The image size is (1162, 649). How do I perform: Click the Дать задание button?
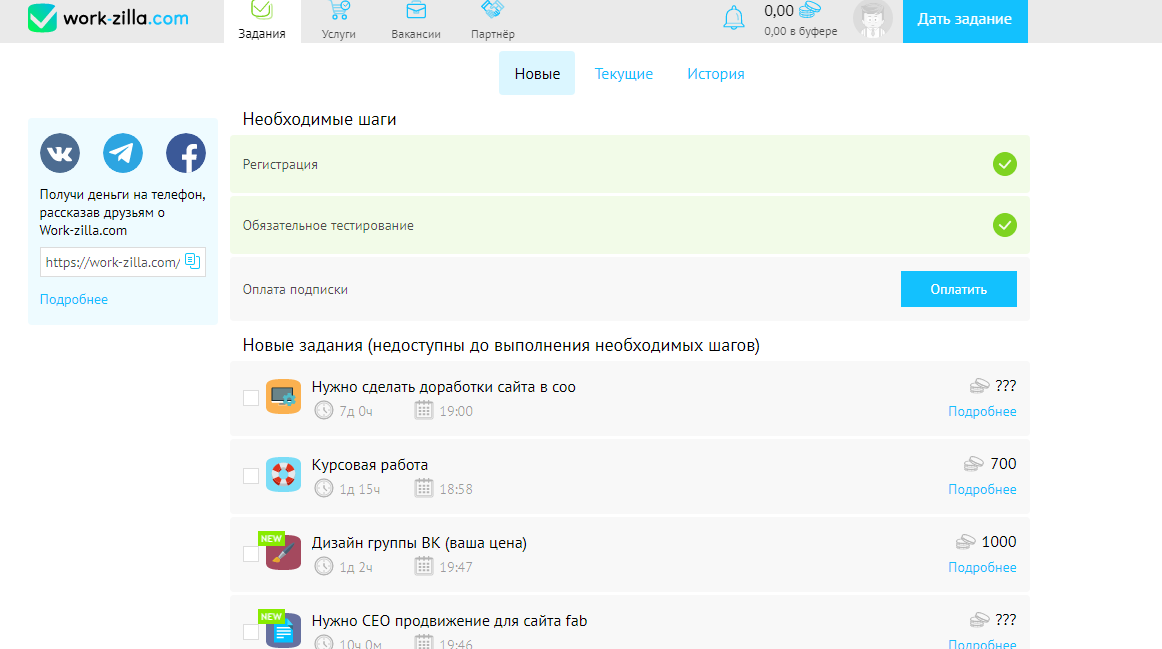[x=965, y=21]
